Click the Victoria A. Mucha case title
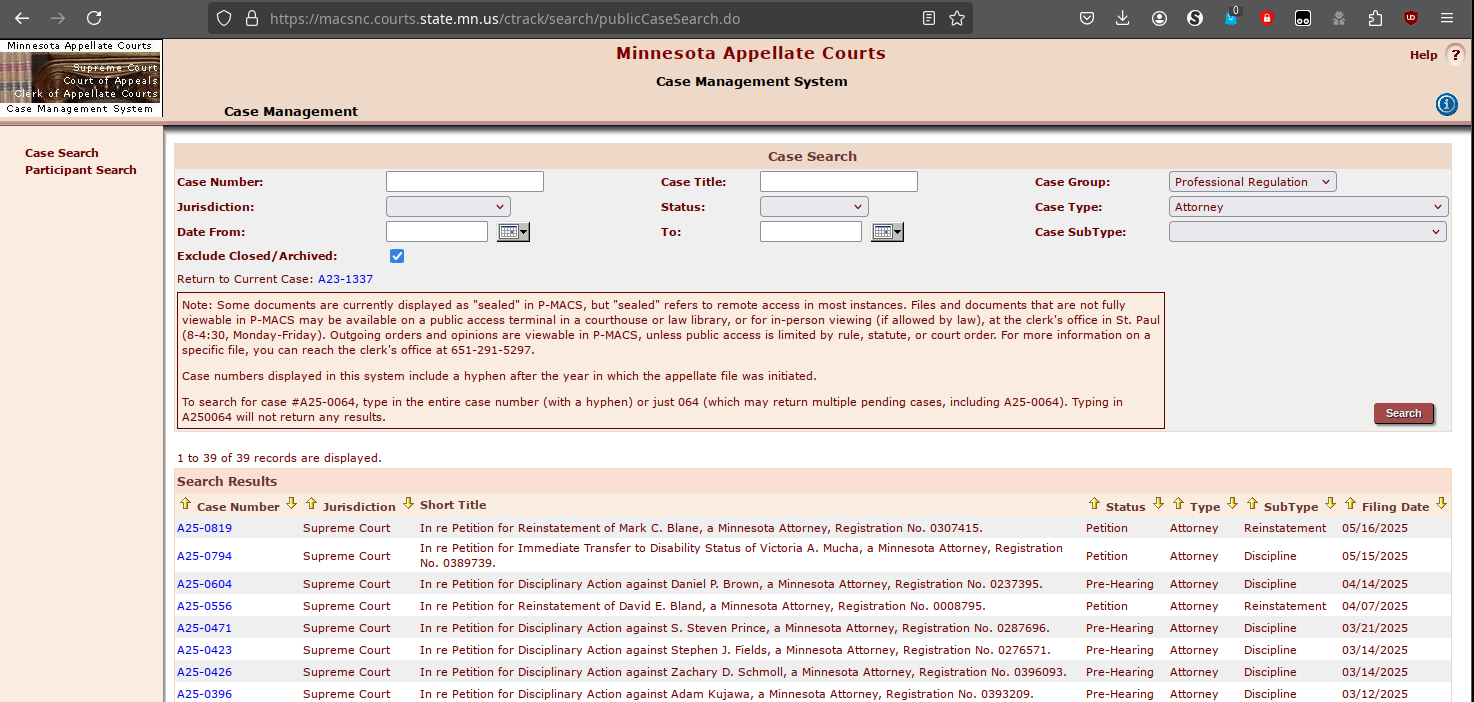The image size is (1474, 702). (x=741, y=556)
